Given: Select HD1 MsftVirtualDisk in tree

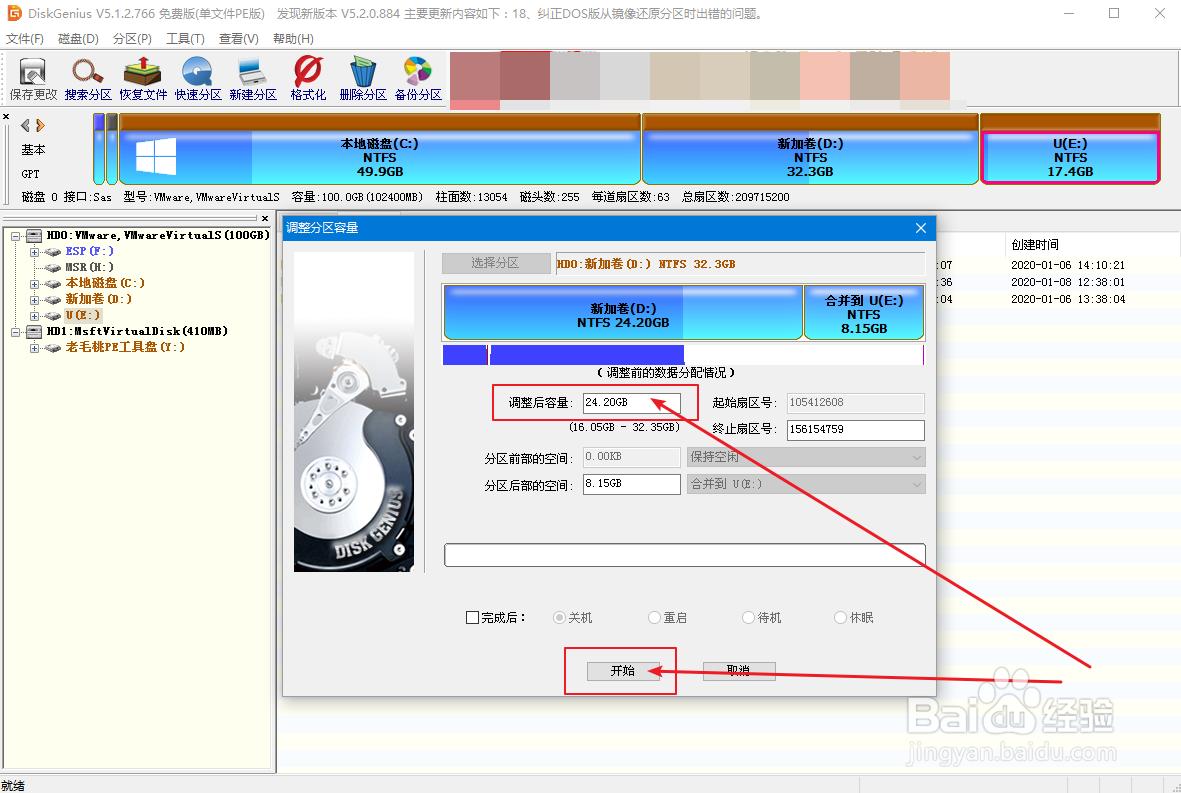Looking at the screenshot, I should (x=137, y=331).
